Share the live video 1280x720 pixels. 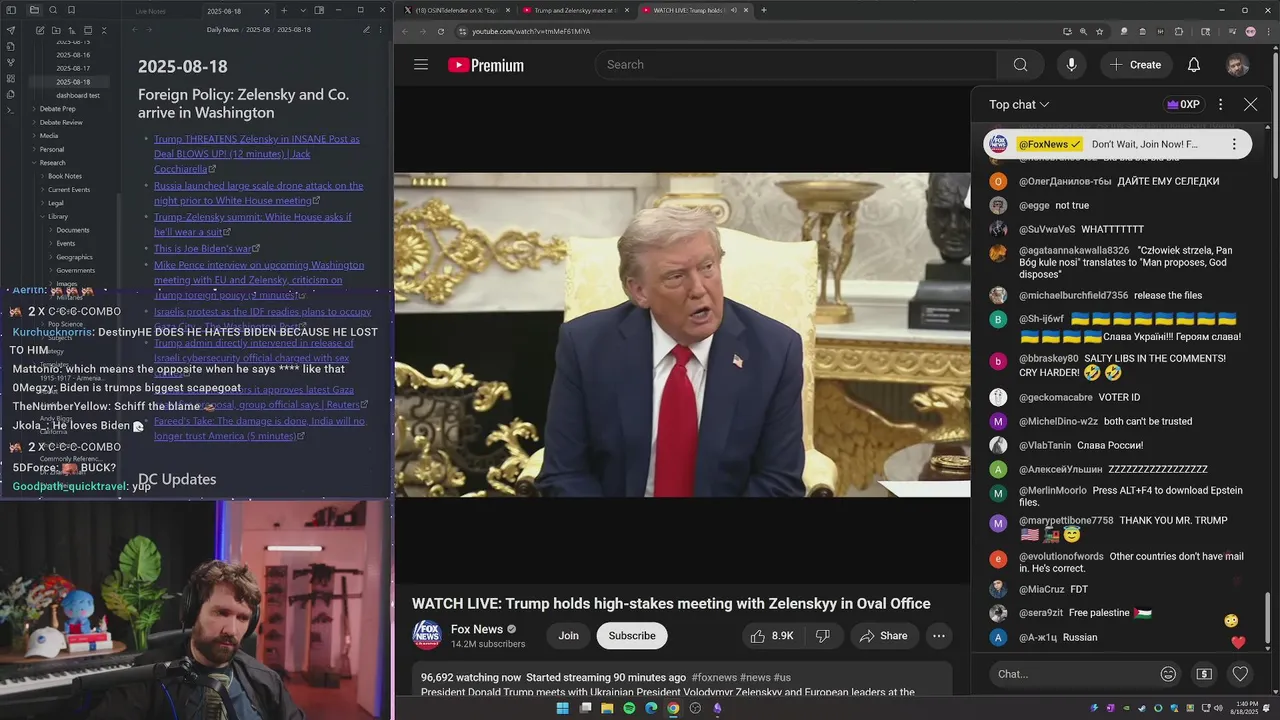(x=883, y=636)
